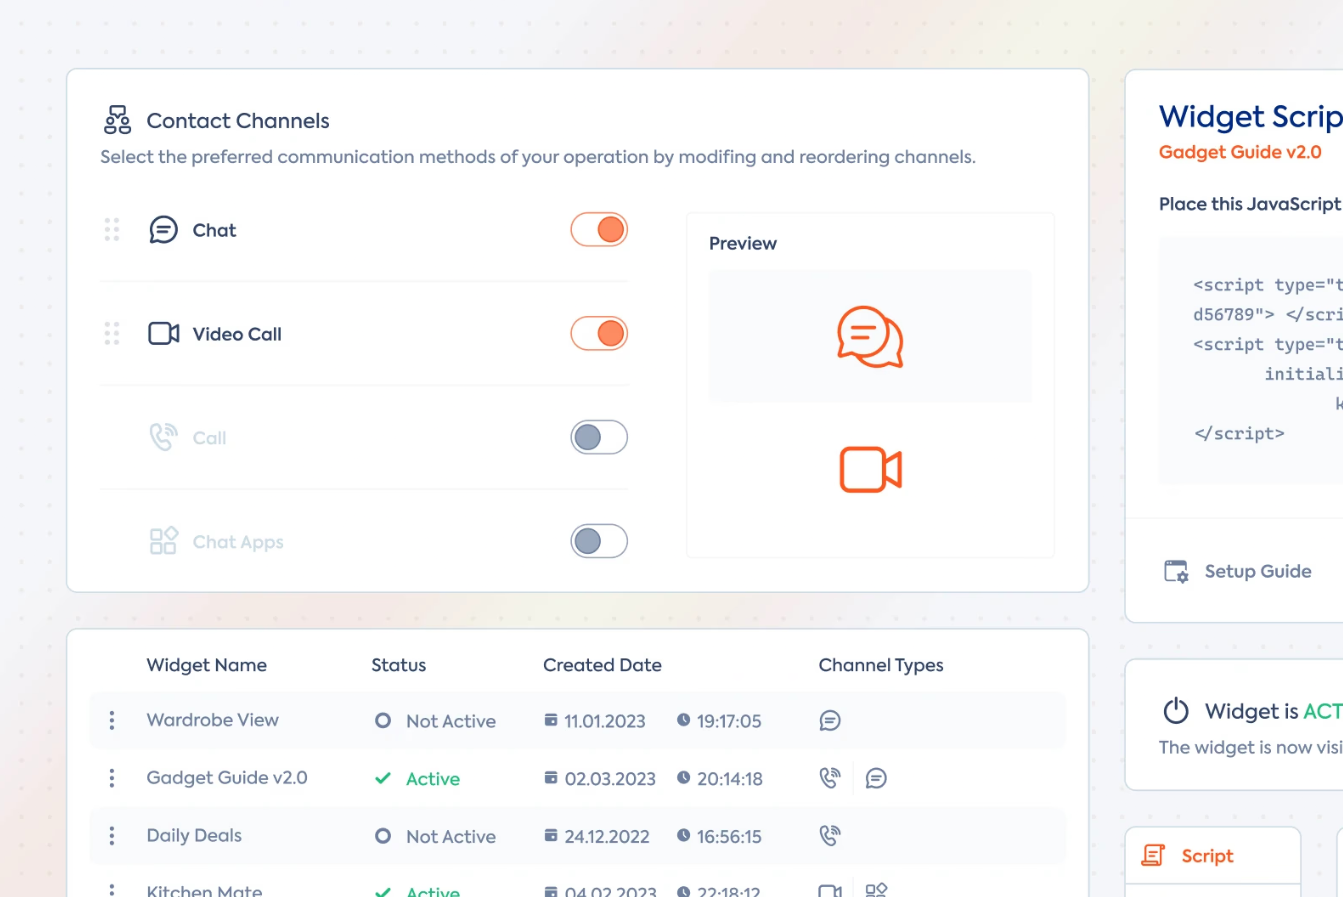Screen dimensions: 1343x897
Task: Click the calendar icon beside 02.03.2023
Action: pos(551,778)
